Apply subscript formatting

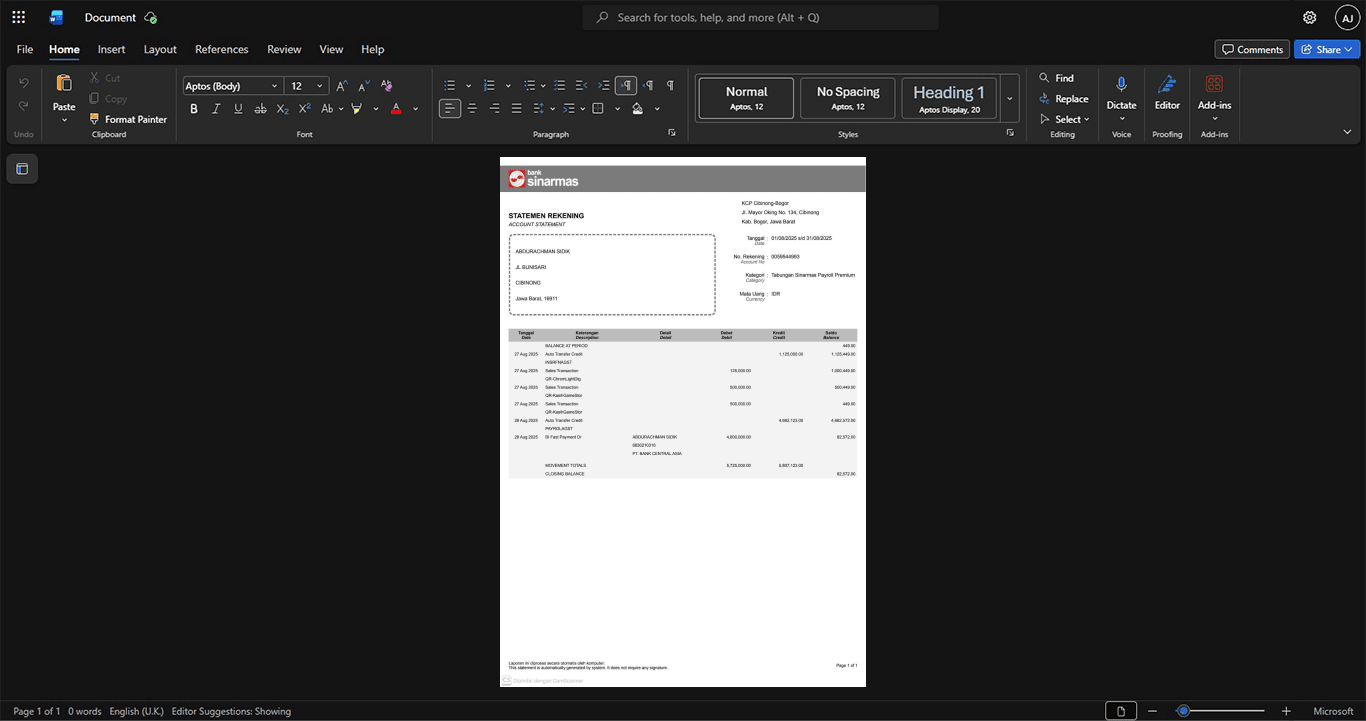click(x=283, y=108)
